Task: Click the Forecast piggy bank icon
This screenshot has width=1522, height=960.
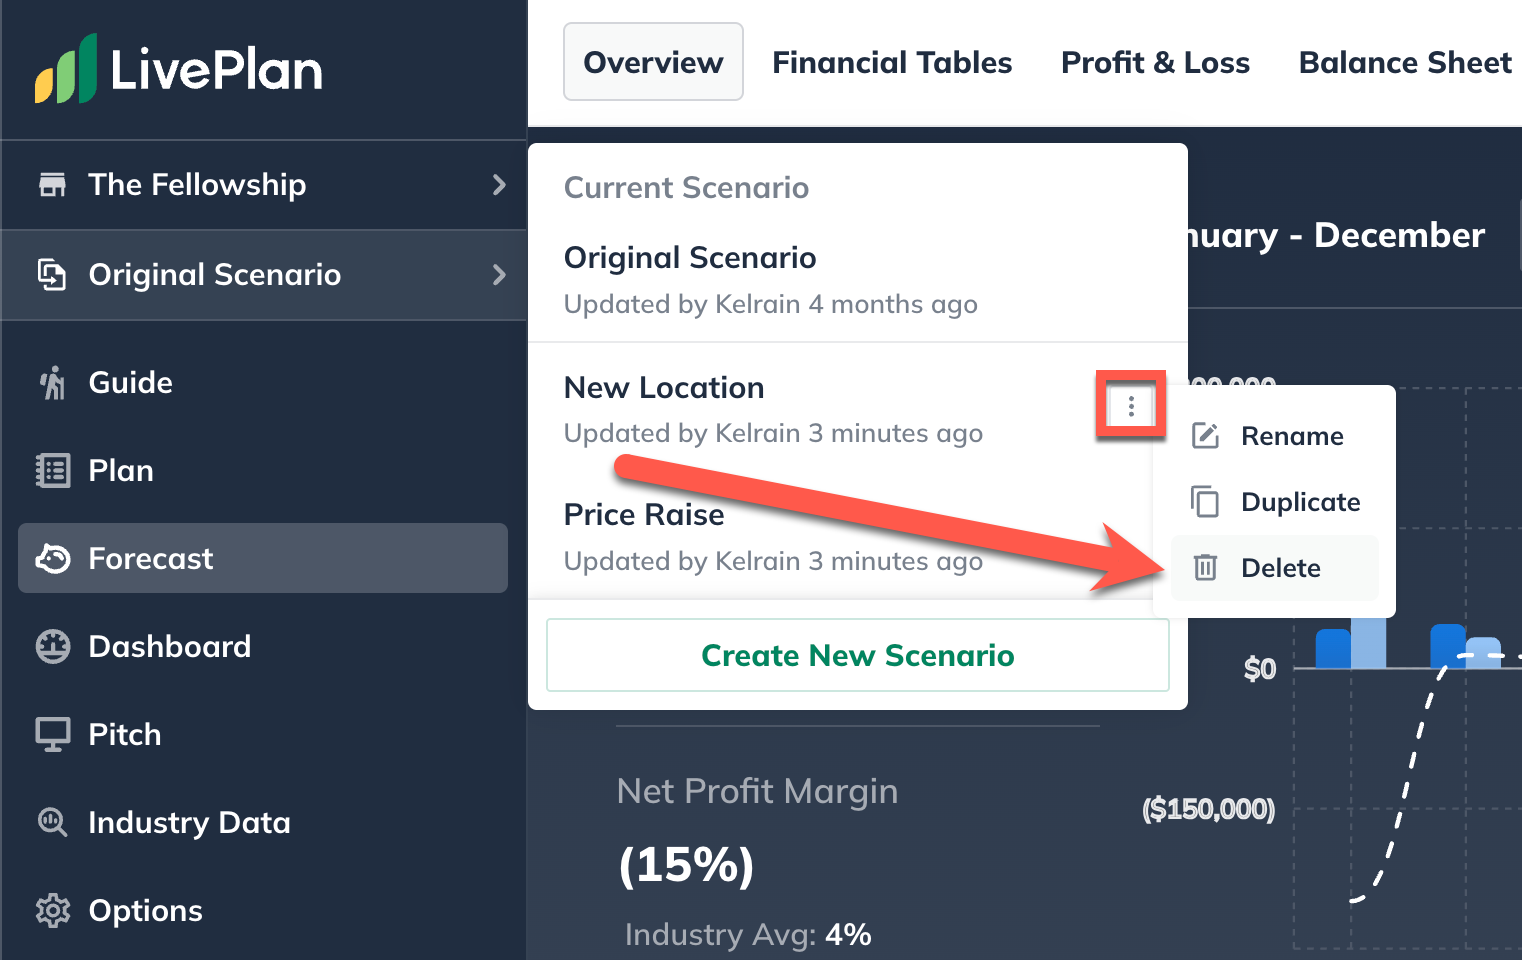Action: [52, 559]
